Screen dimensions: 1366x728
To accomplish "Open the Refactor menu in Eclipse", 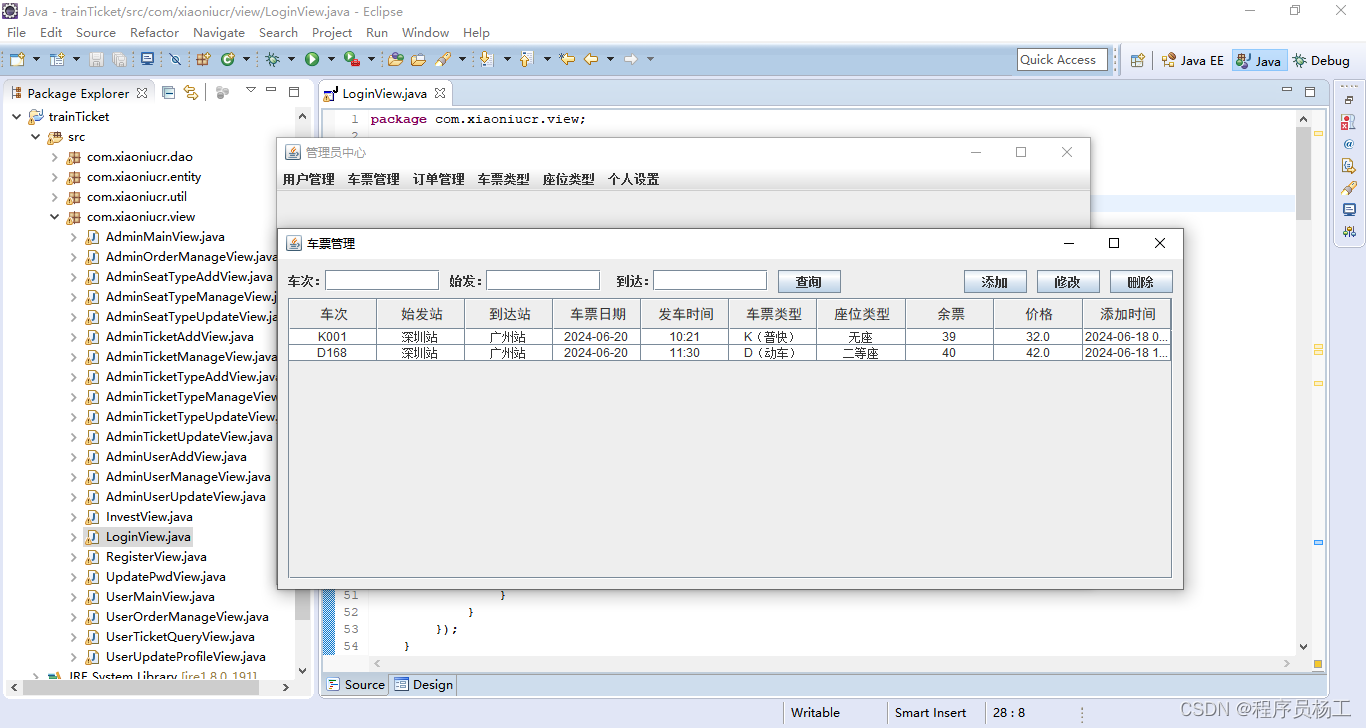I will 154,32.
